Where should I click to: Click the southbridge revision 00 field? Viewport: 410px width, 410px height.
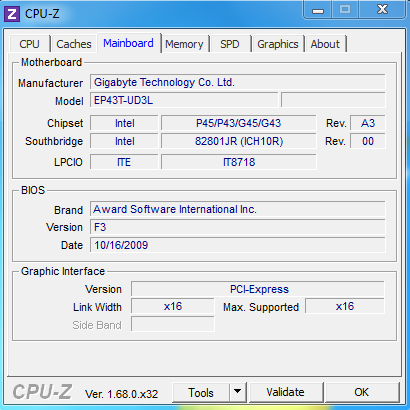pyautogui.click(x=368, y=141)
